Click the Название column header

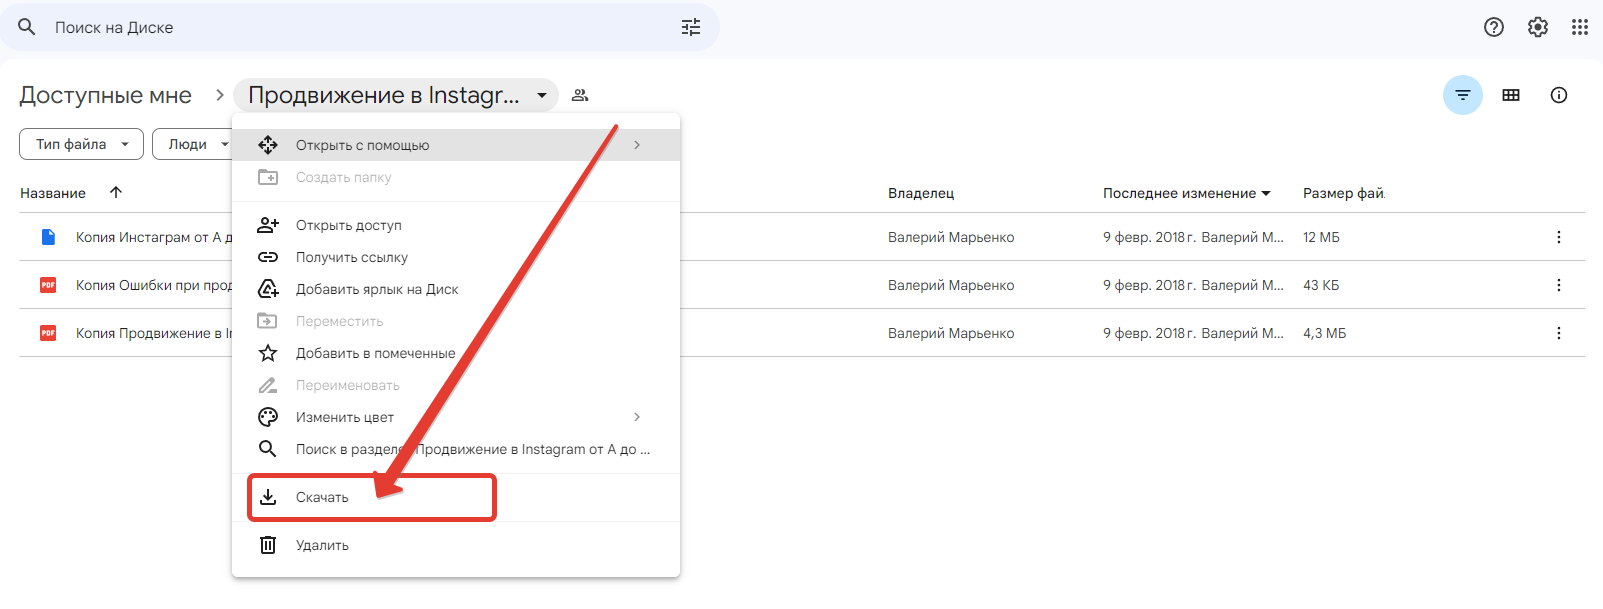click(53, 193)
